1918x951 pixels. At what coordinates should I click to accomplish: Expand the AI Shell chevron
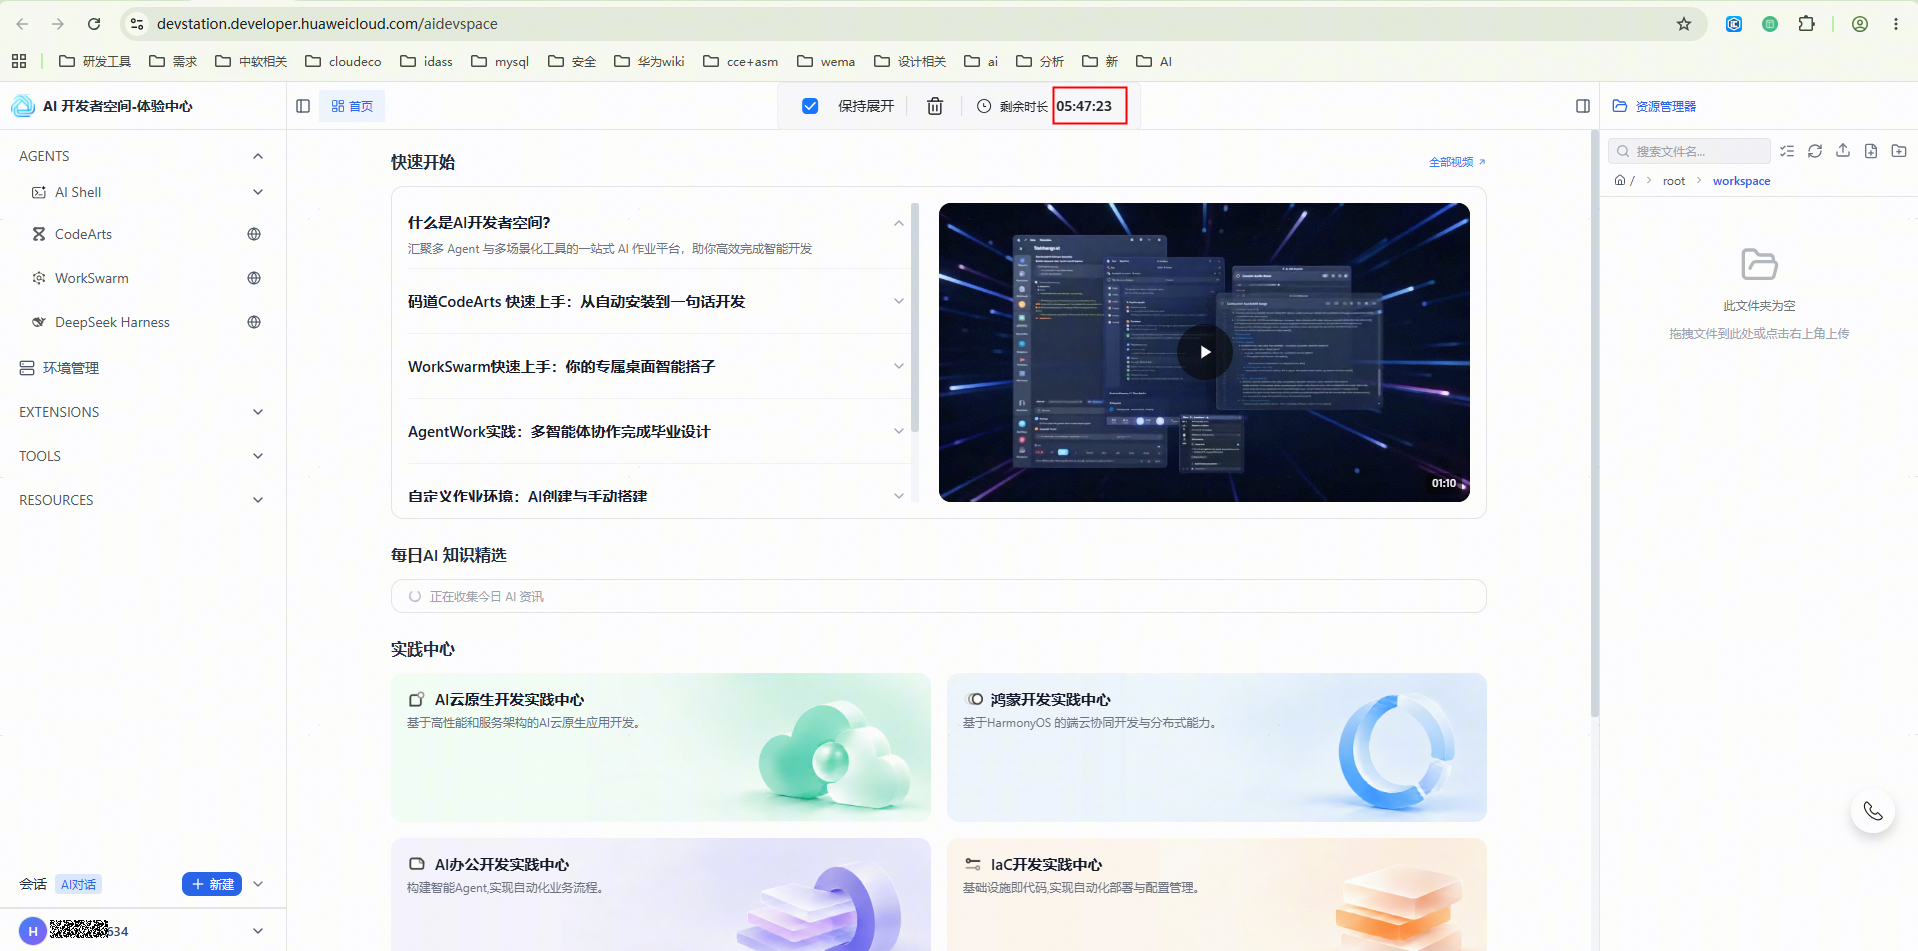point(258,192)
